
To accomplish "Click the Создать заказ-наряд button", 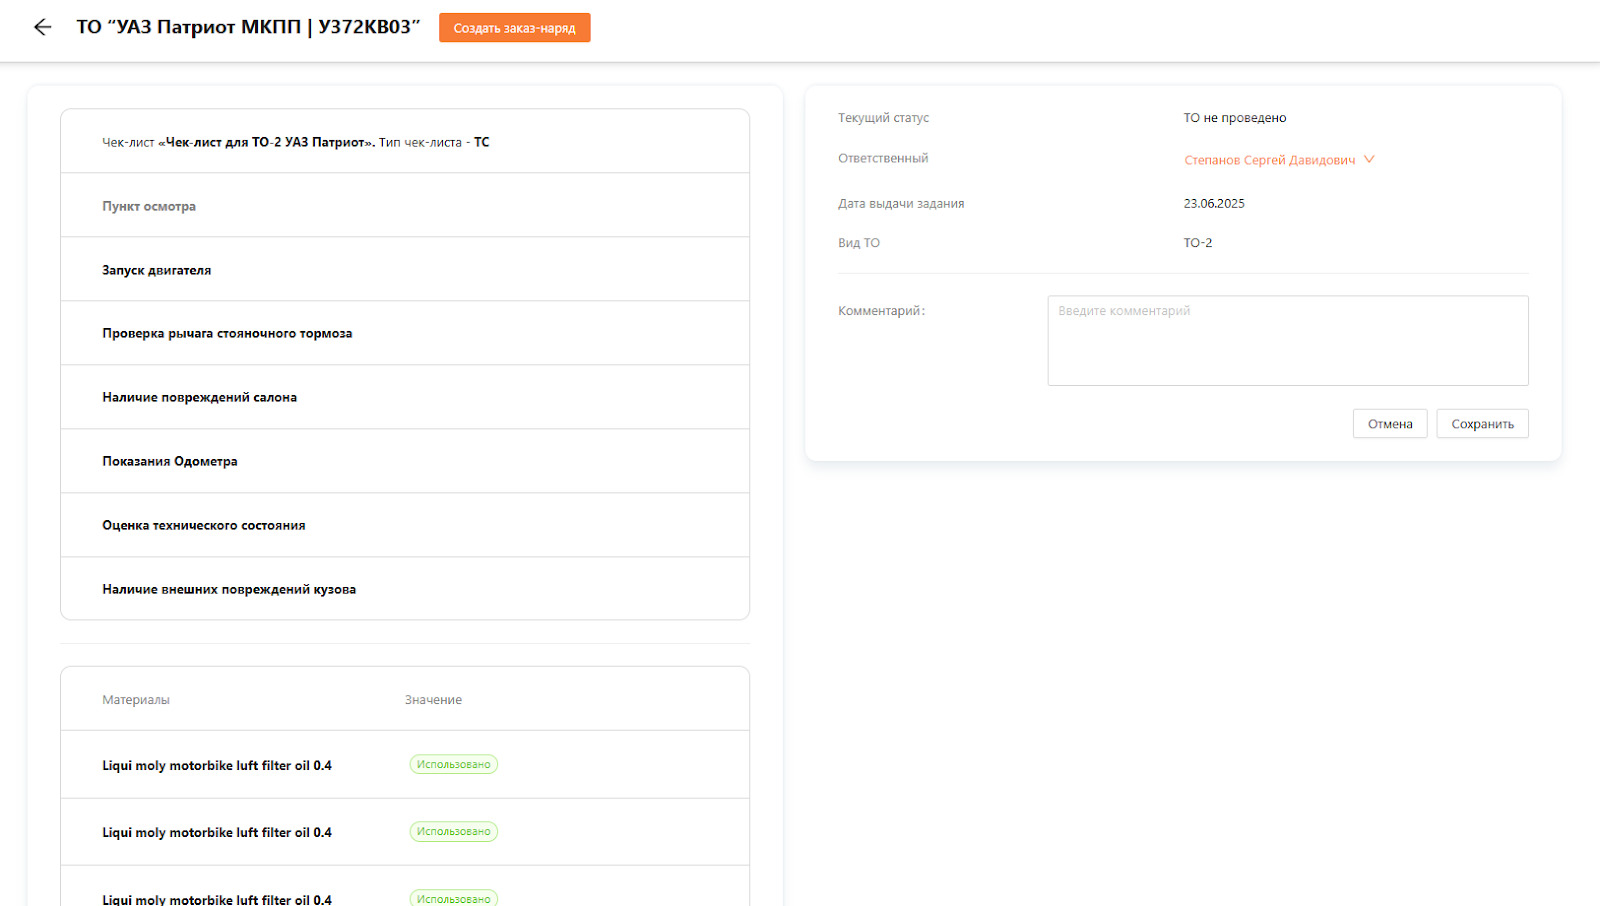I will click(514, 28).
